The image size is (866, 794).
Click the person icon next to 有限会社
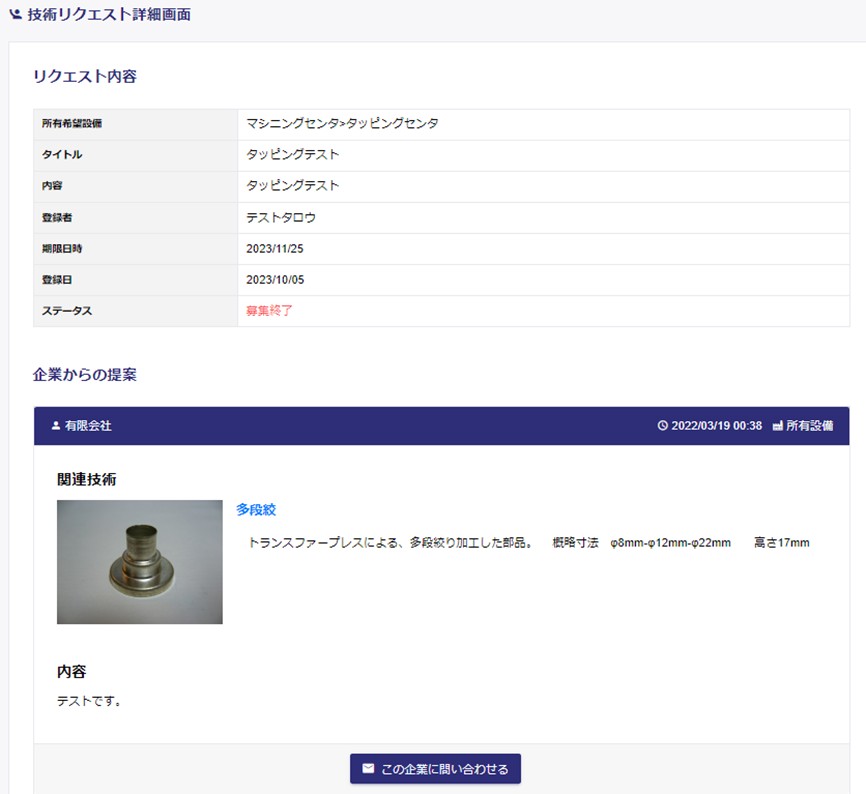[x=56, y=426]
